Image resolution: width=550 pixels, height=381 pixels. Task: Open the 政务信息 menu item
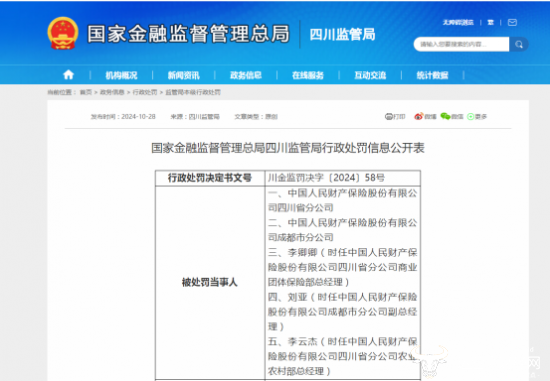pyautogui.click(x=246, y=75)
